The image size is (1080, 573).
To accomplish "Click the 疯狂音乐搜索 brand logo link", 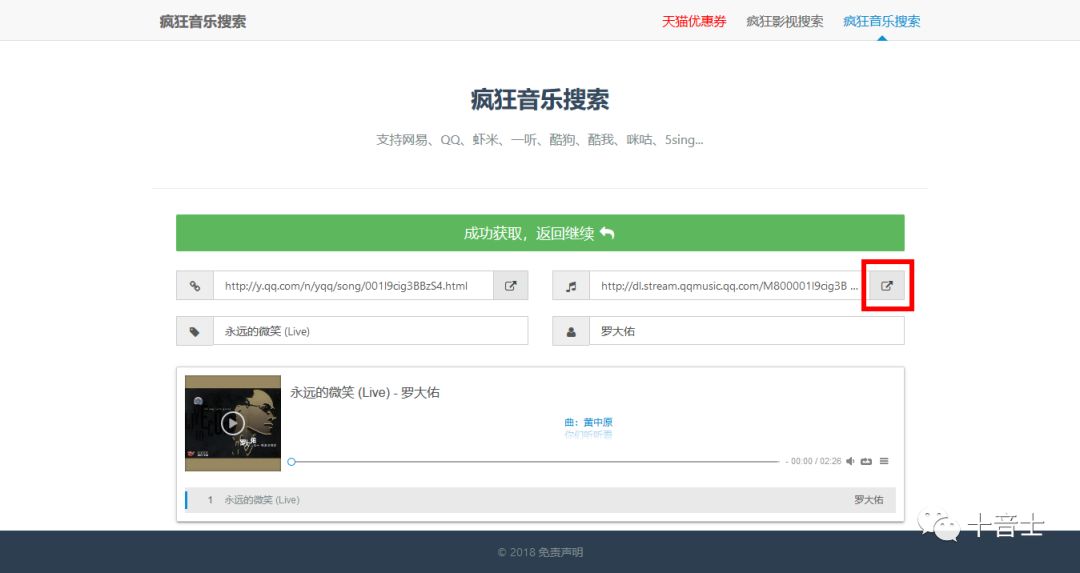I will tap(202, 21).
